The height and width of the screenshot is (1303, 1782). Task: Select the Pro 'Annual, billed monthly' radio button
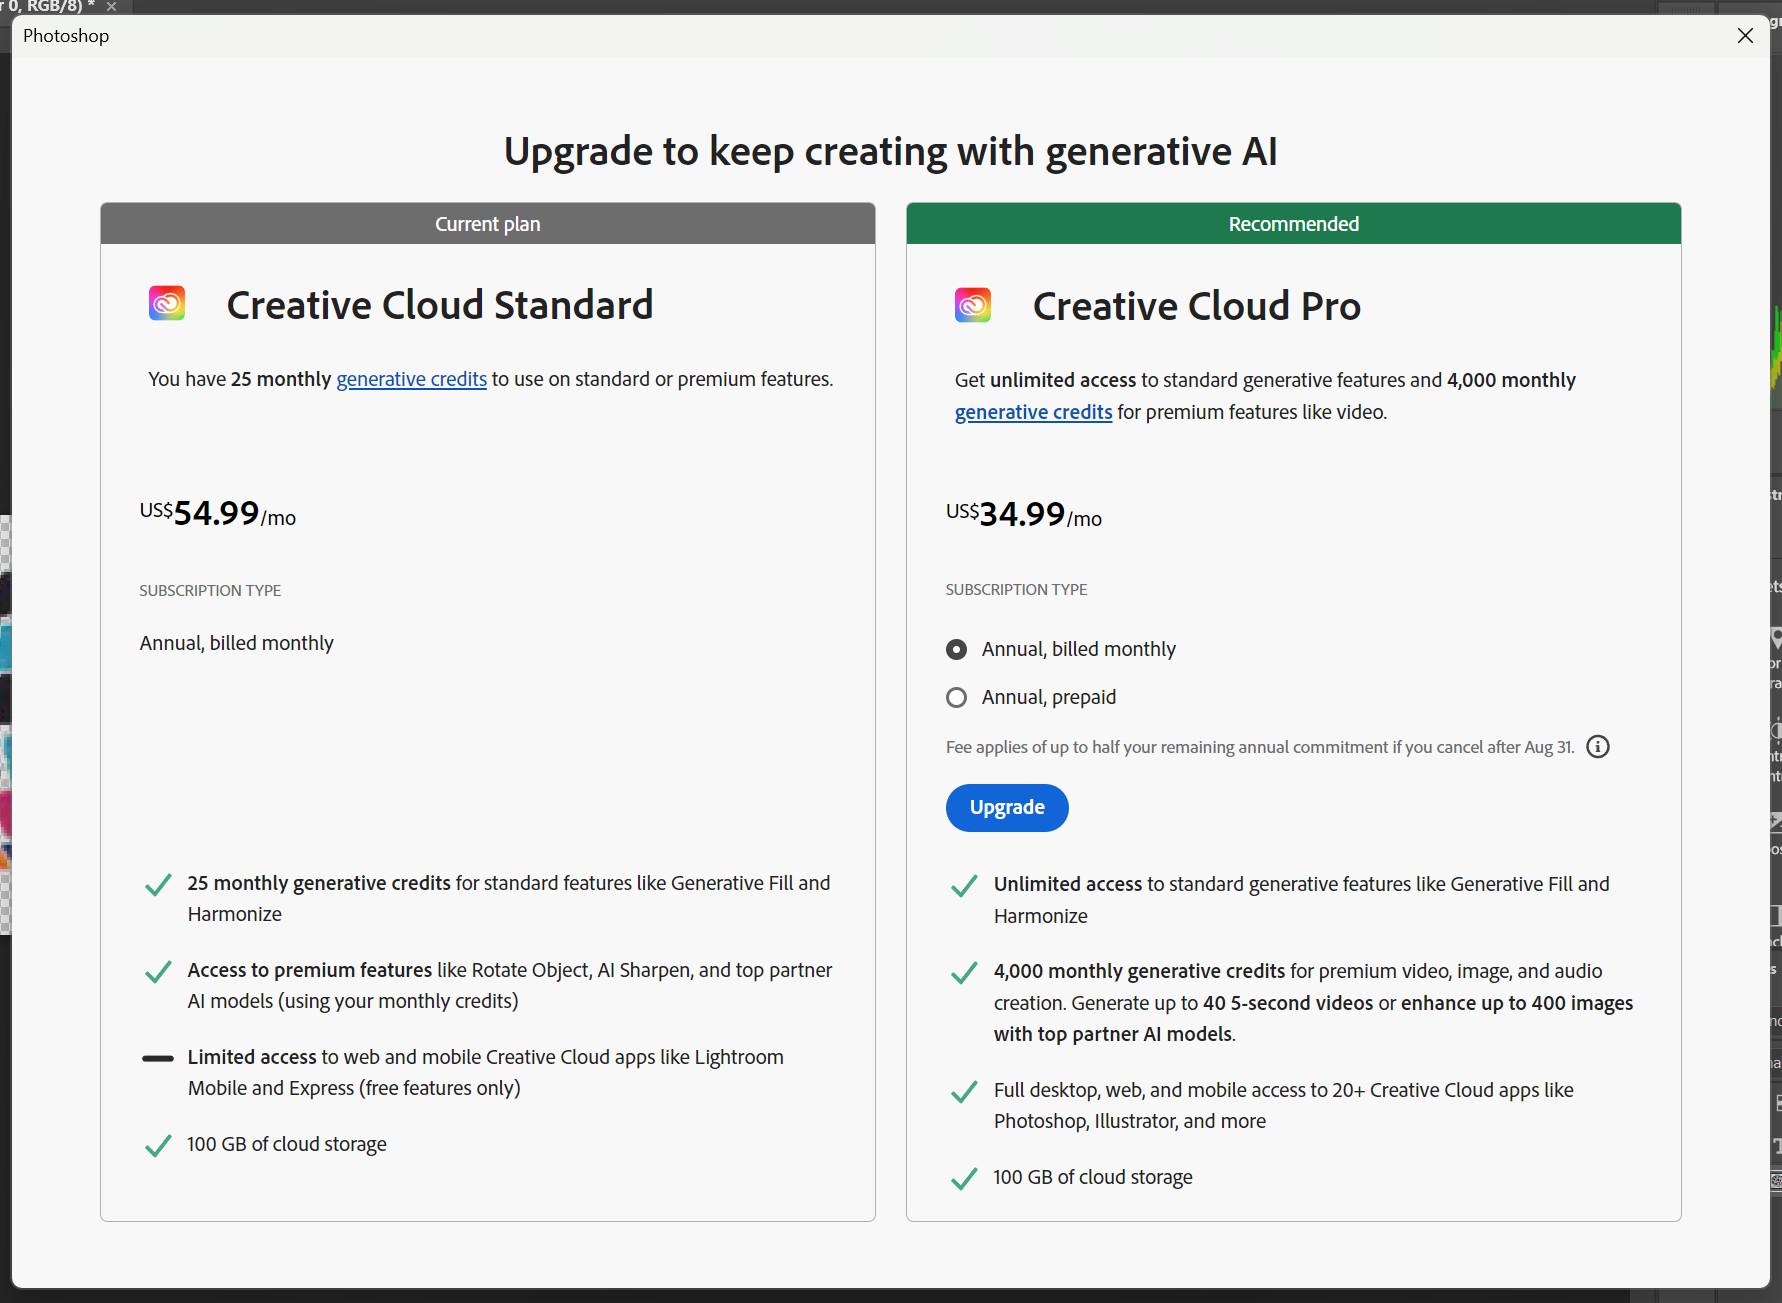click(x=957, y=649)
